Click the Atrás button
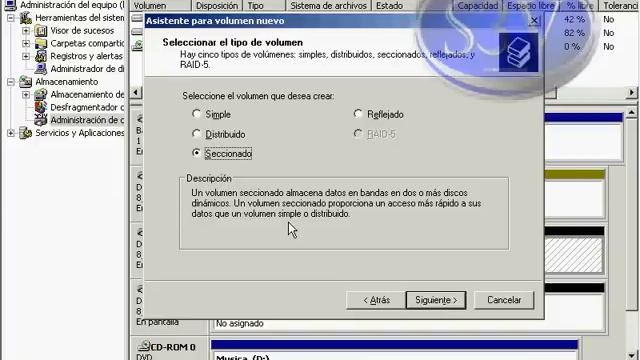 click(376, 300)
